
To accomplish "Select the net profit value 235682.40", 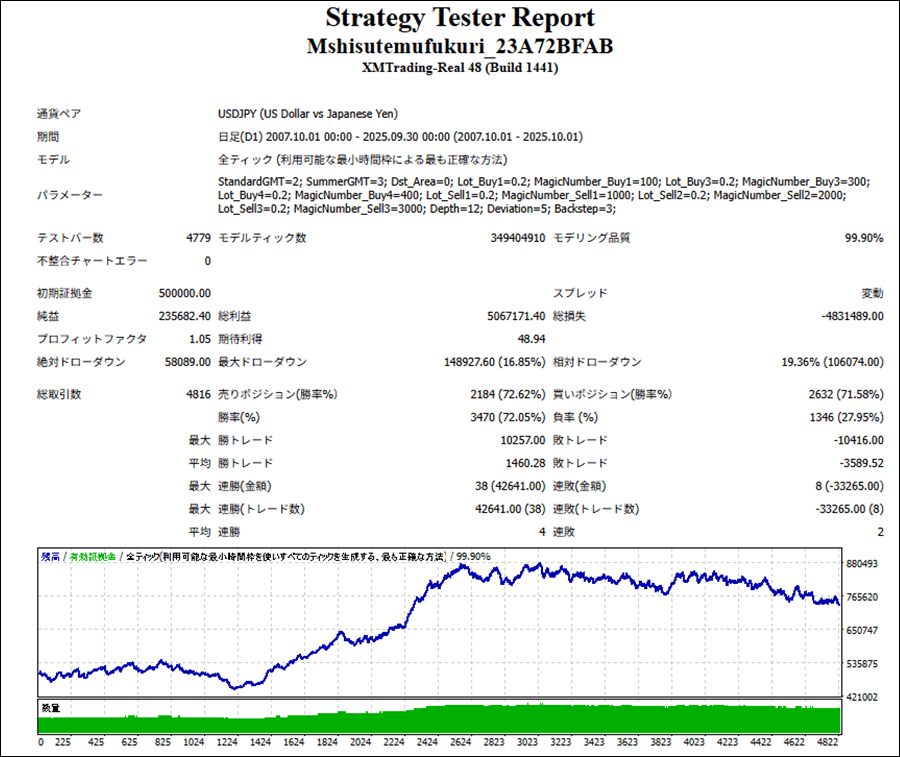I will [x=184, y=316].
